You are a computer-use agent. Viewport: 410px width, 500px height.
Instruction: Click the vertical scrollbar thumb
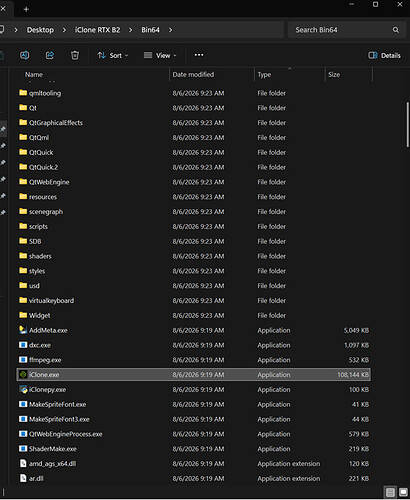[407, 124]
